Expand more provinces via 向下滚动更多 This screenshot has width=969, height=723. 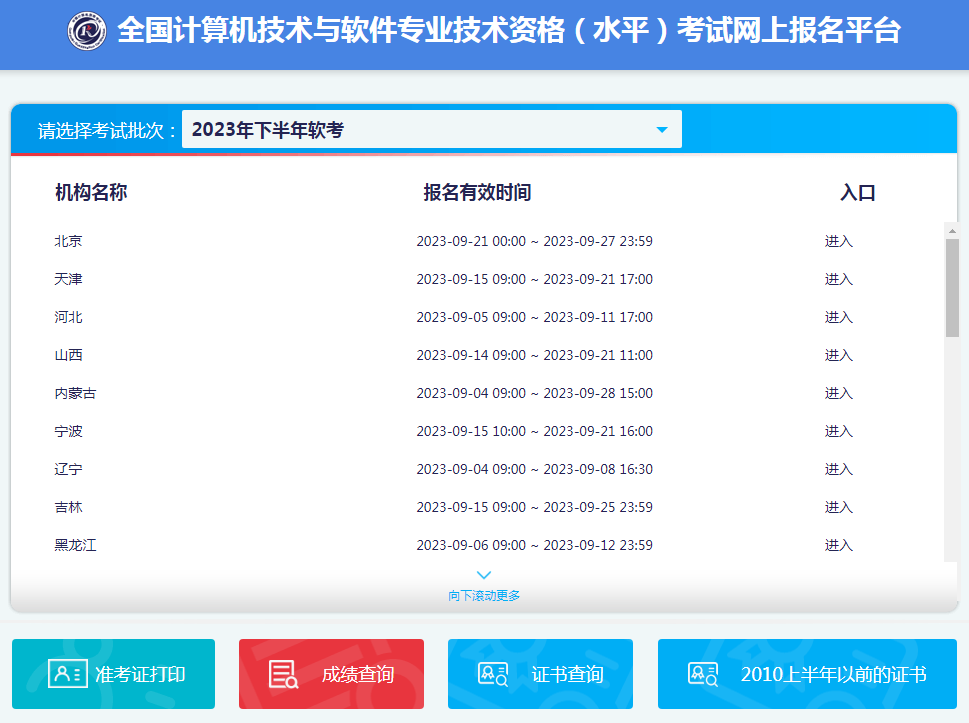(483, 592)
